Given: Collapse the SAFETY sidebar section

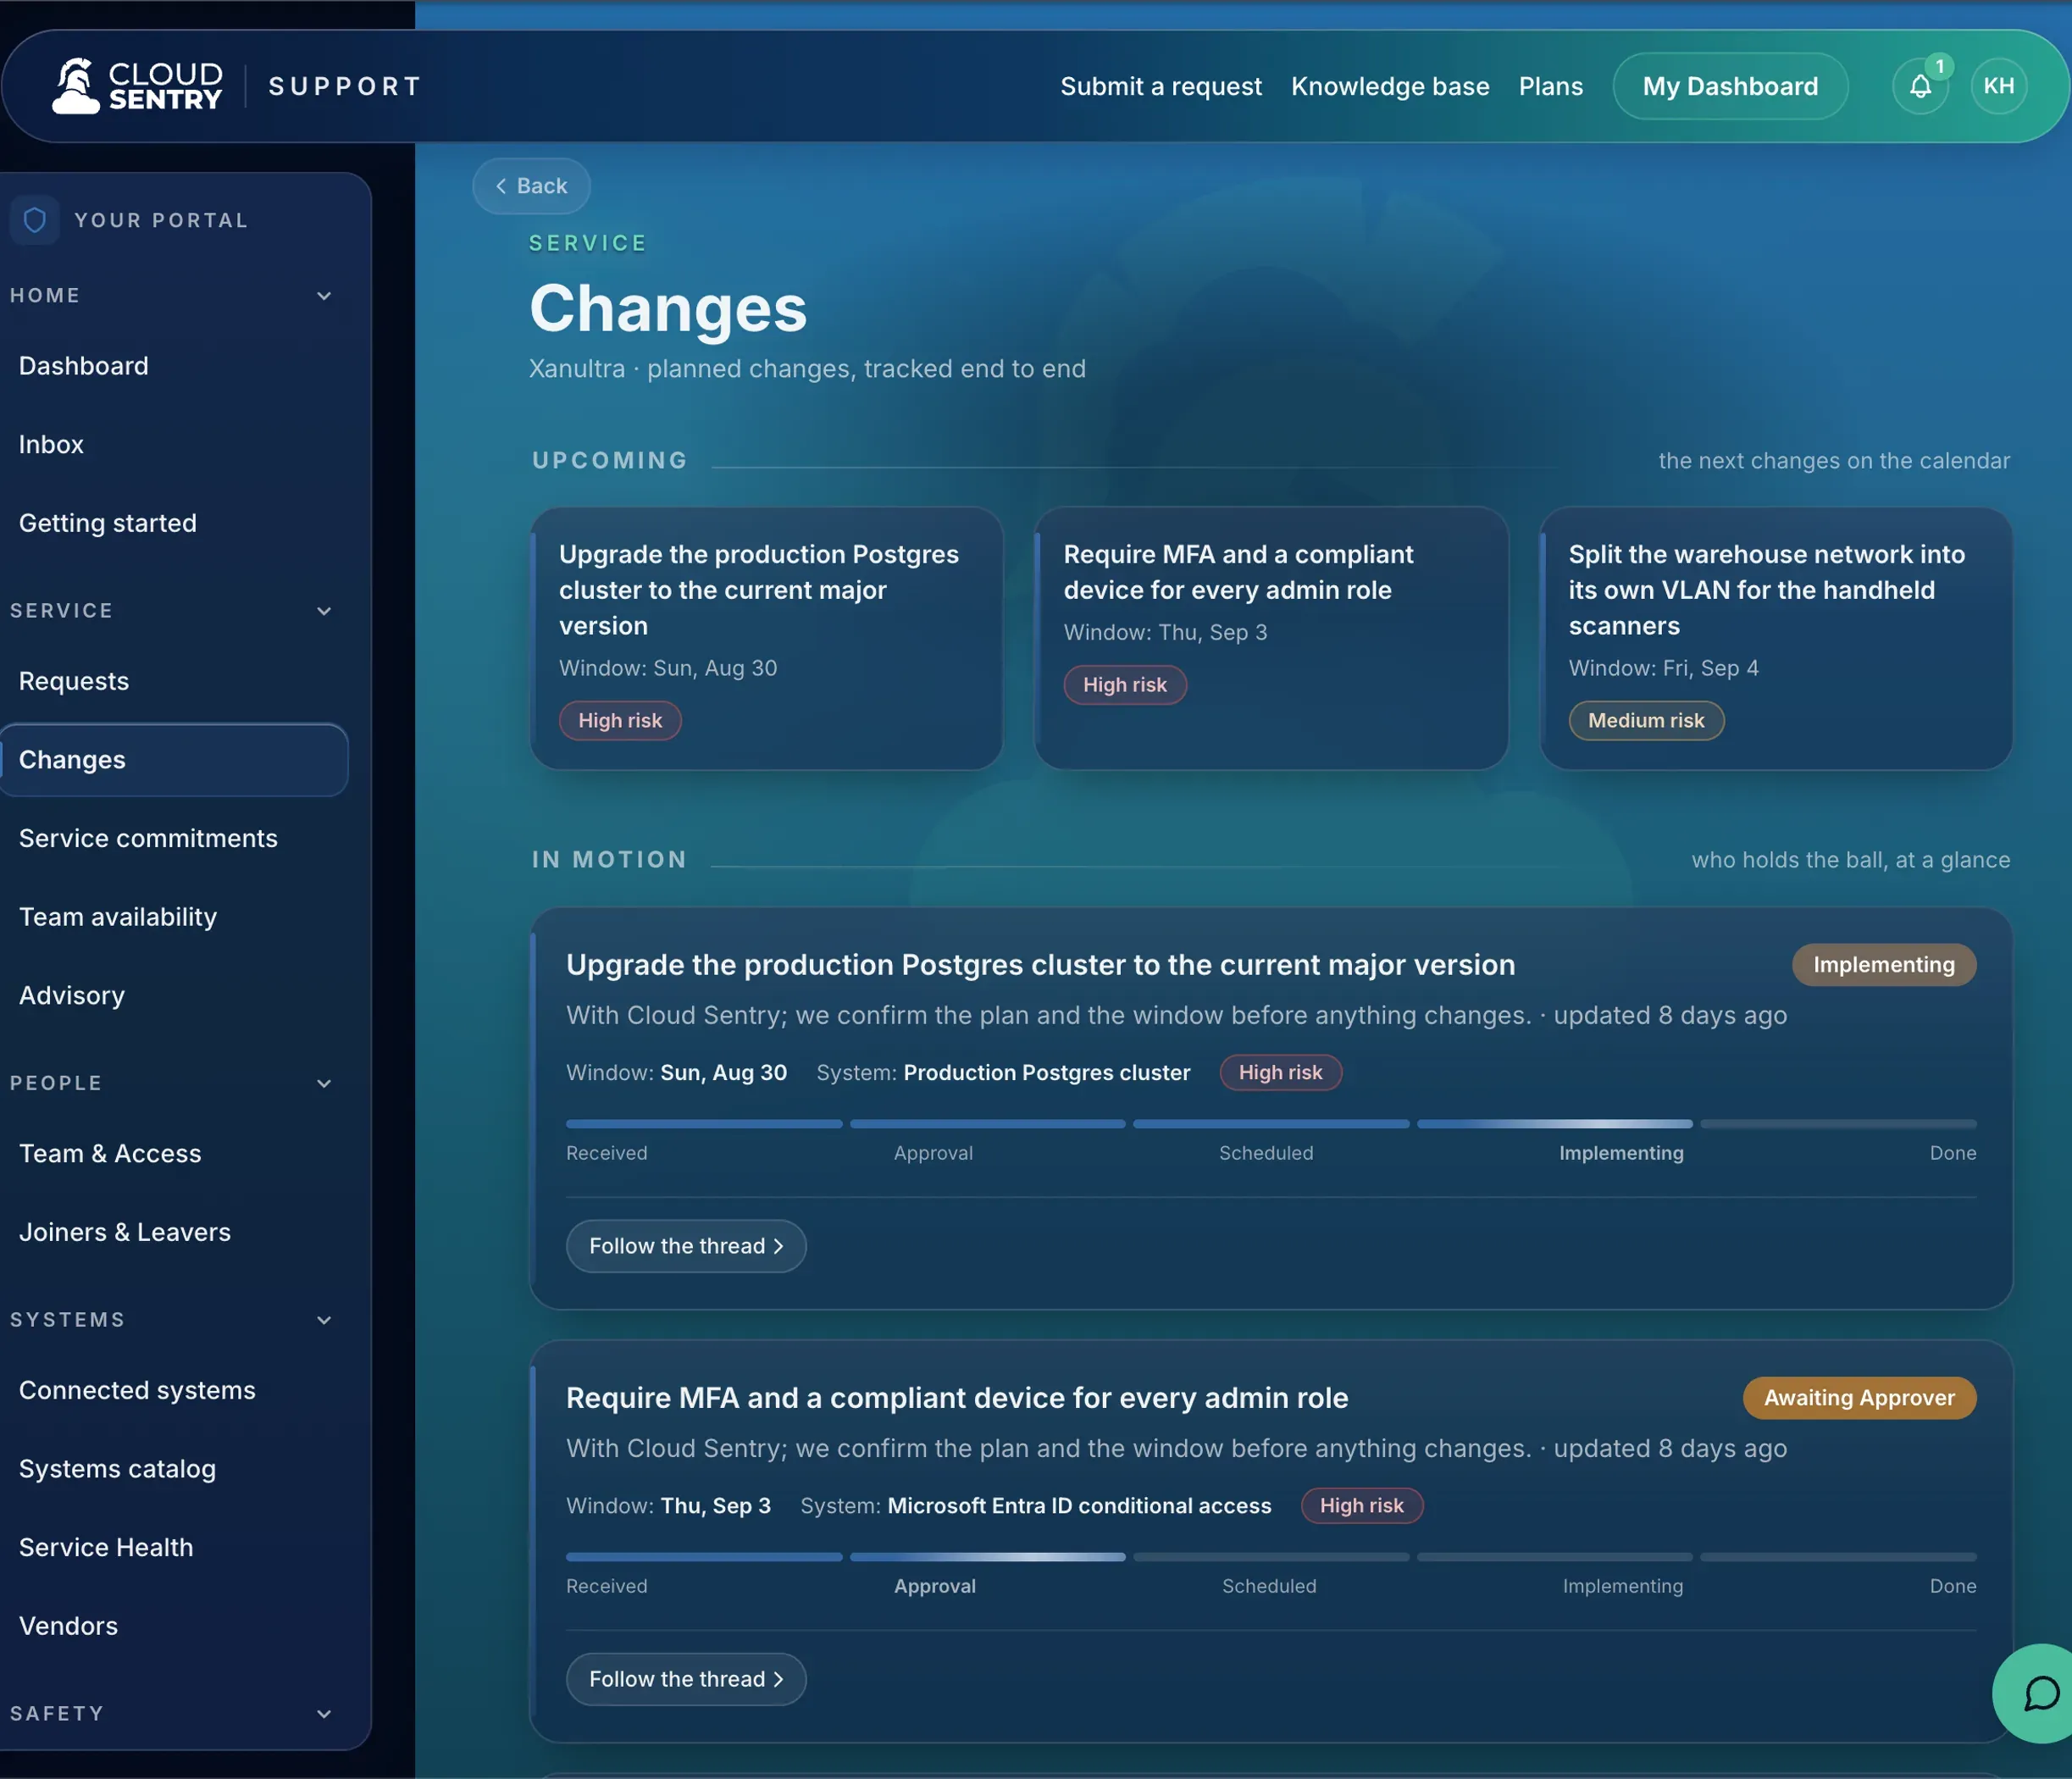Looking at the screenshot, I should [x=324, y=1714].
